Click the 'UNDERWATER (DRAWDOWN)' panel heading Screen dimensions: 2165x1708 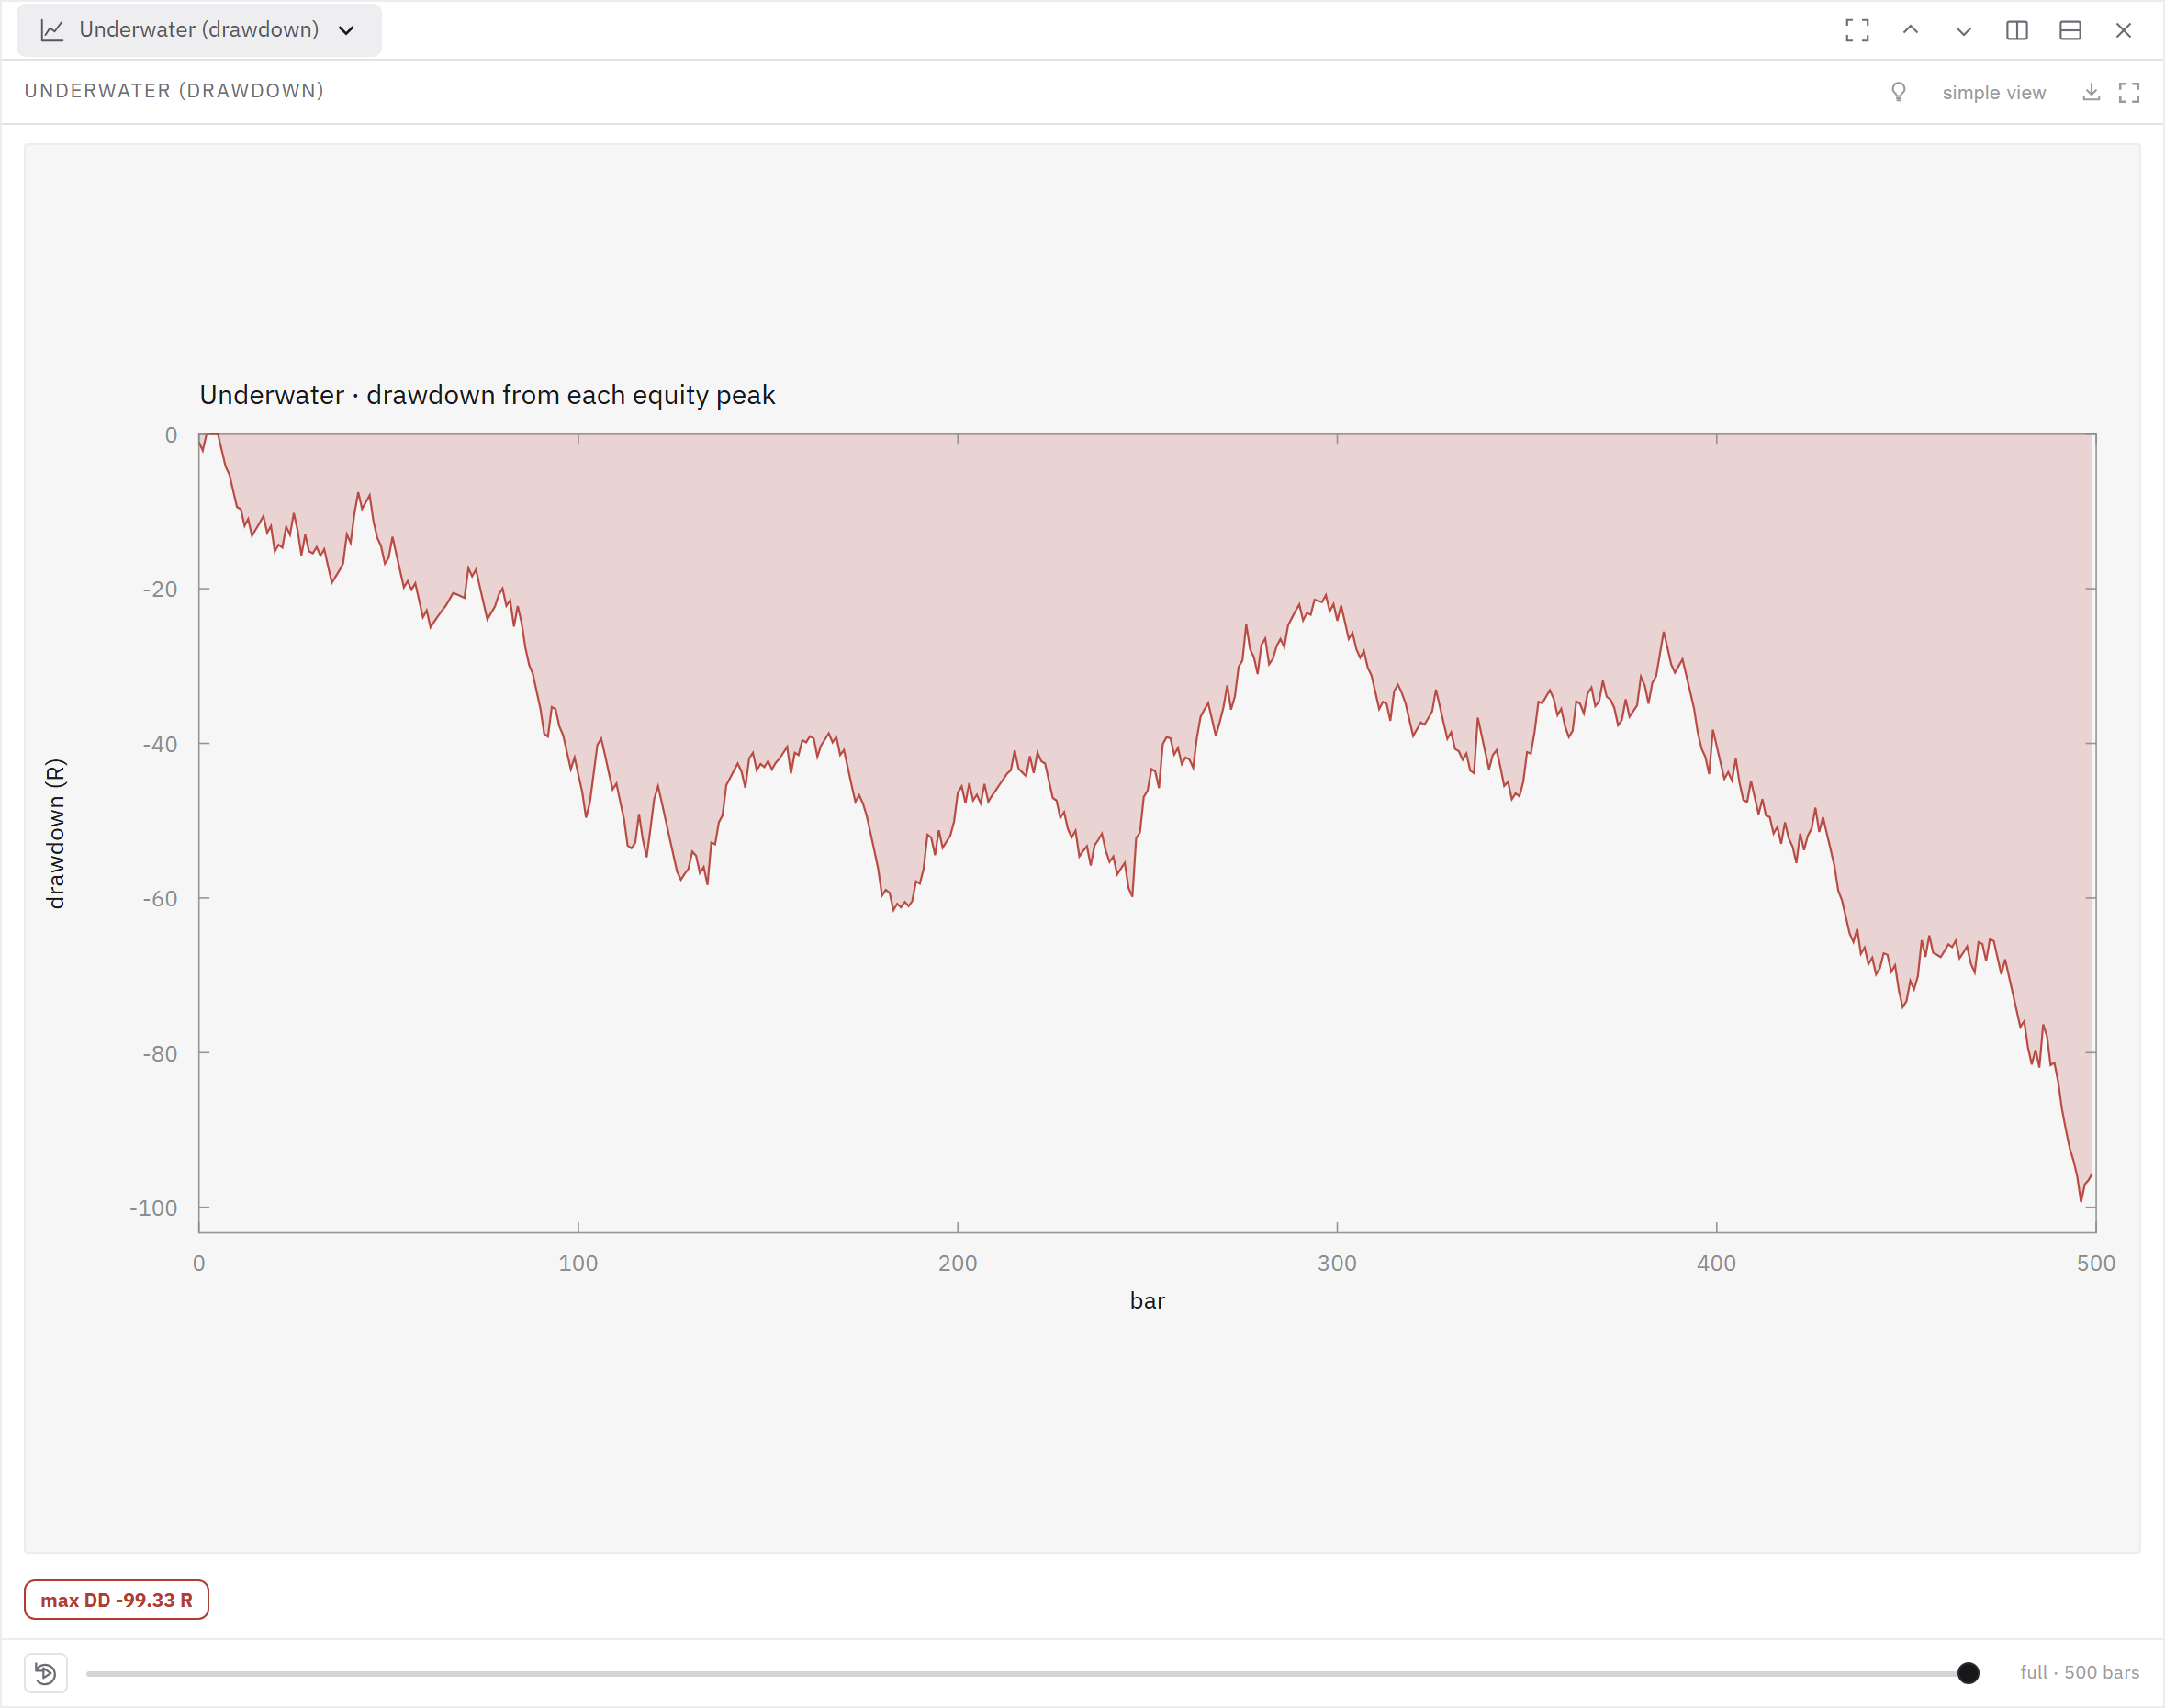(174, 91)
